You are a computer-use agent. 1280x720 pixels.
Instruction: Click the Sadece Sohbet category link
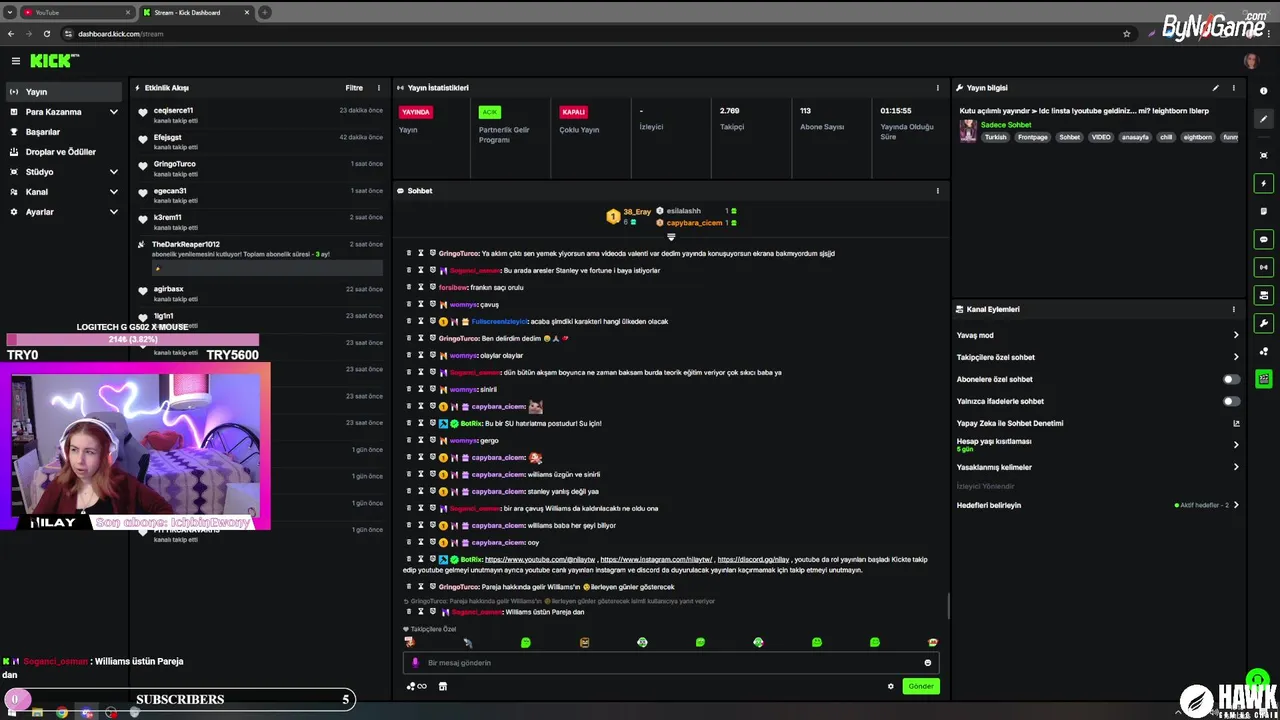1006,125
